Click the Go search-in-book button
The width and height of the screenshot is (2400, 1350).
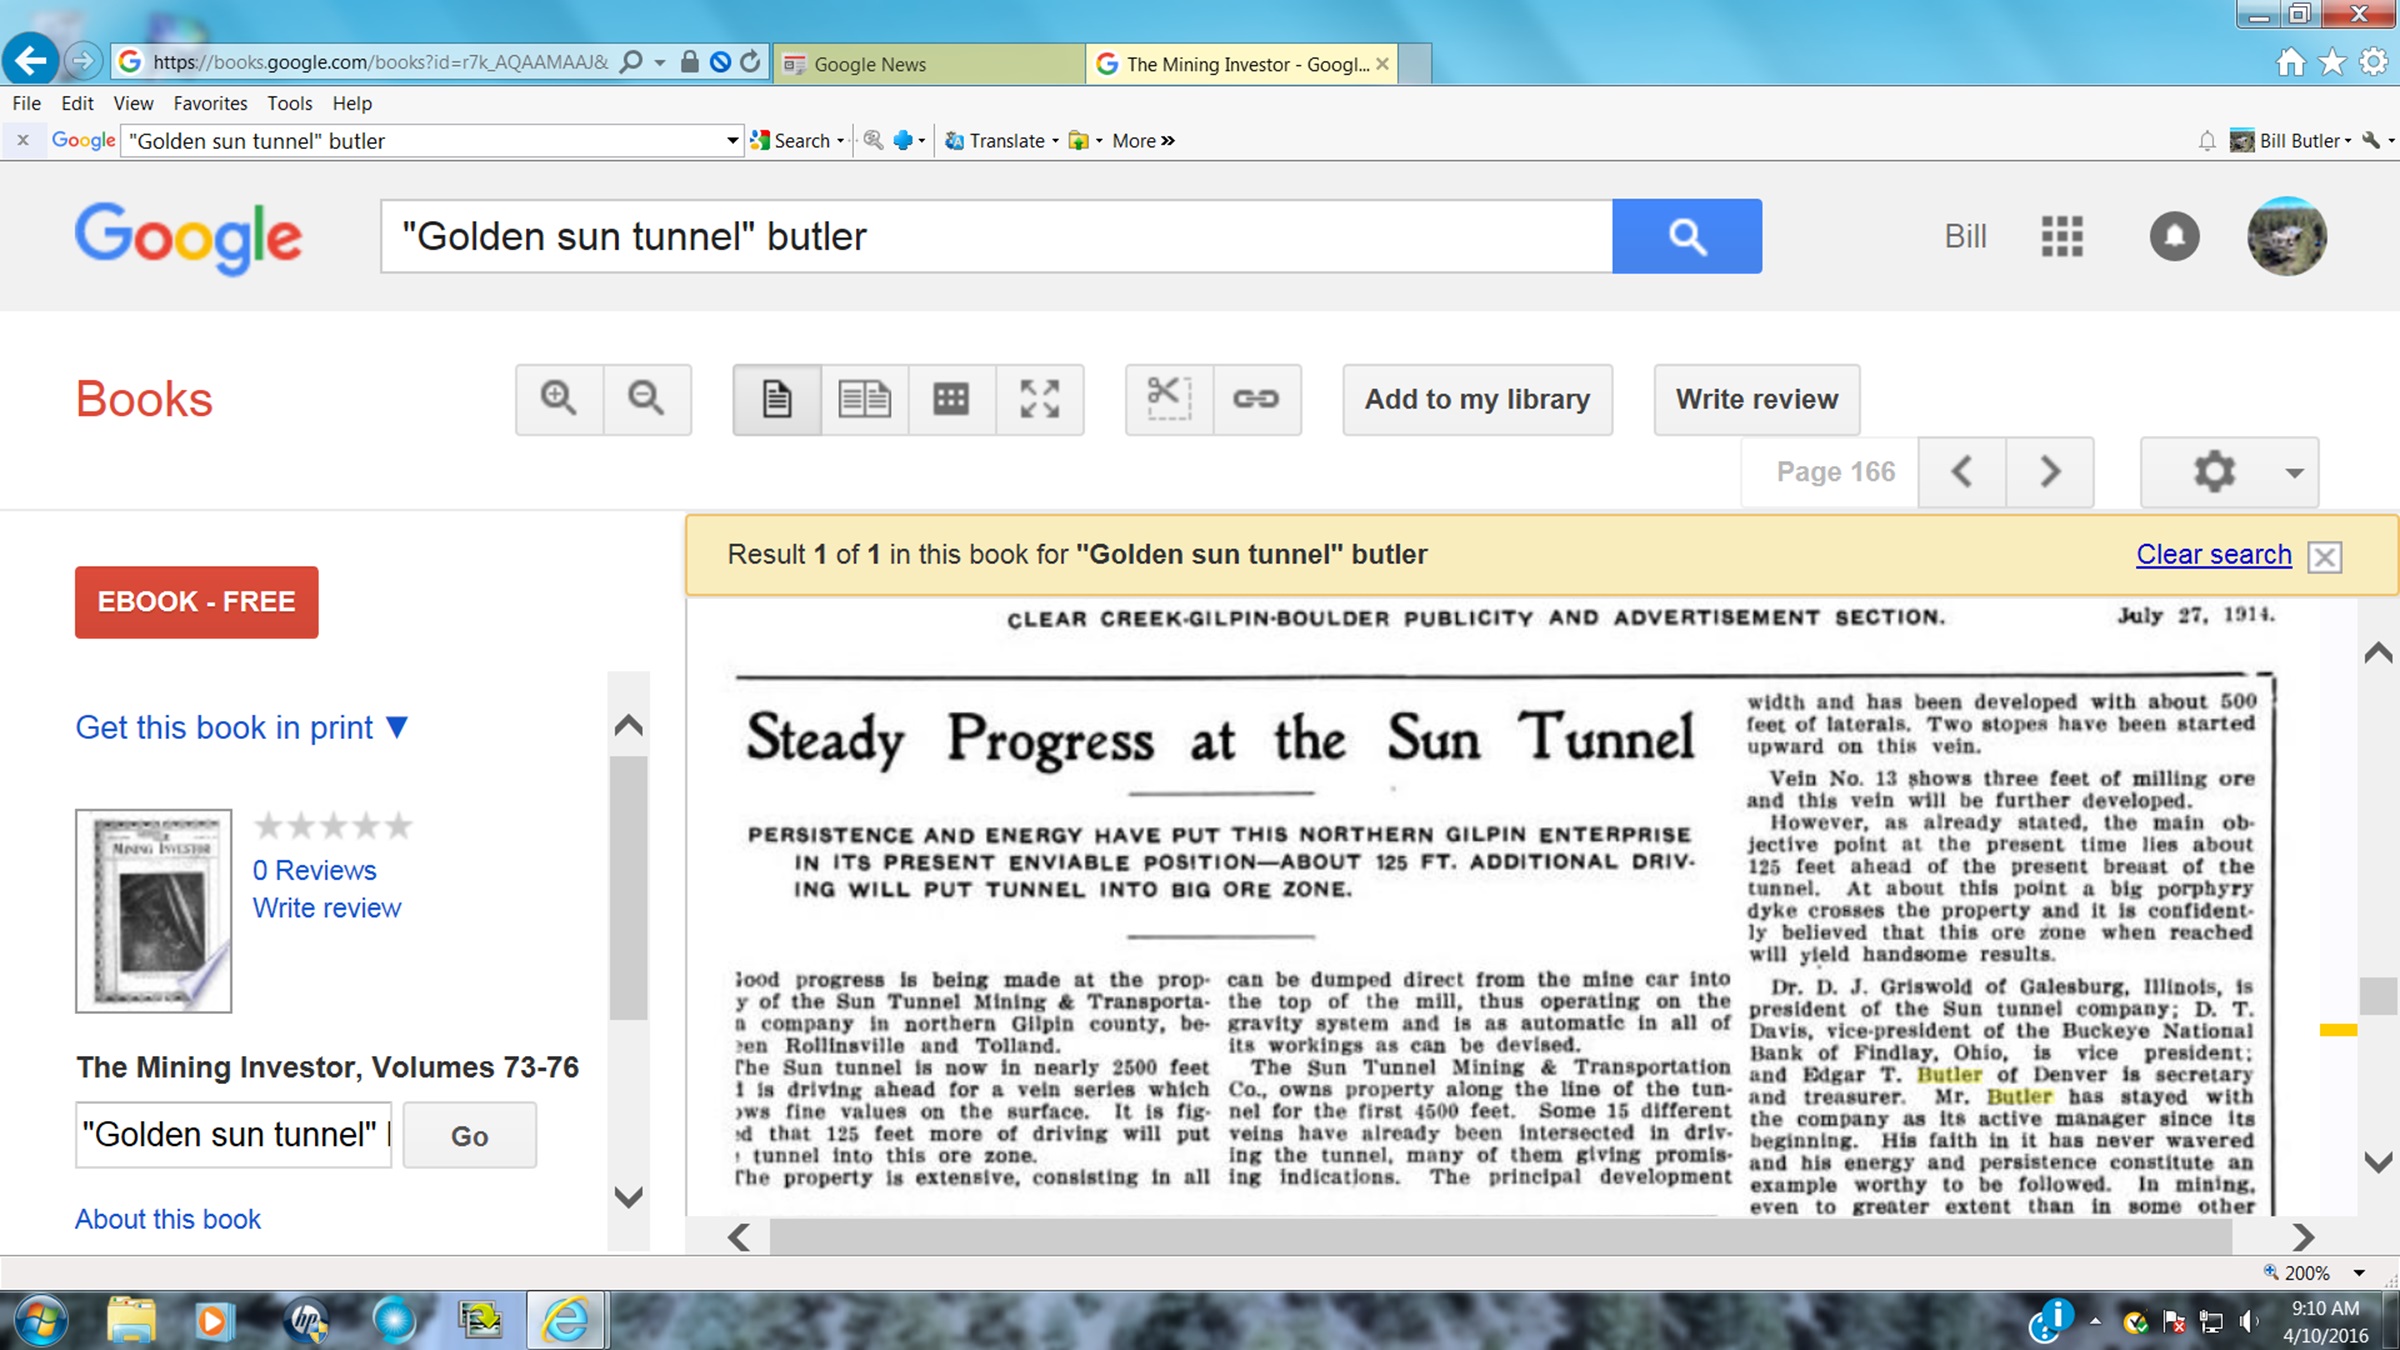coord(469,1136)
